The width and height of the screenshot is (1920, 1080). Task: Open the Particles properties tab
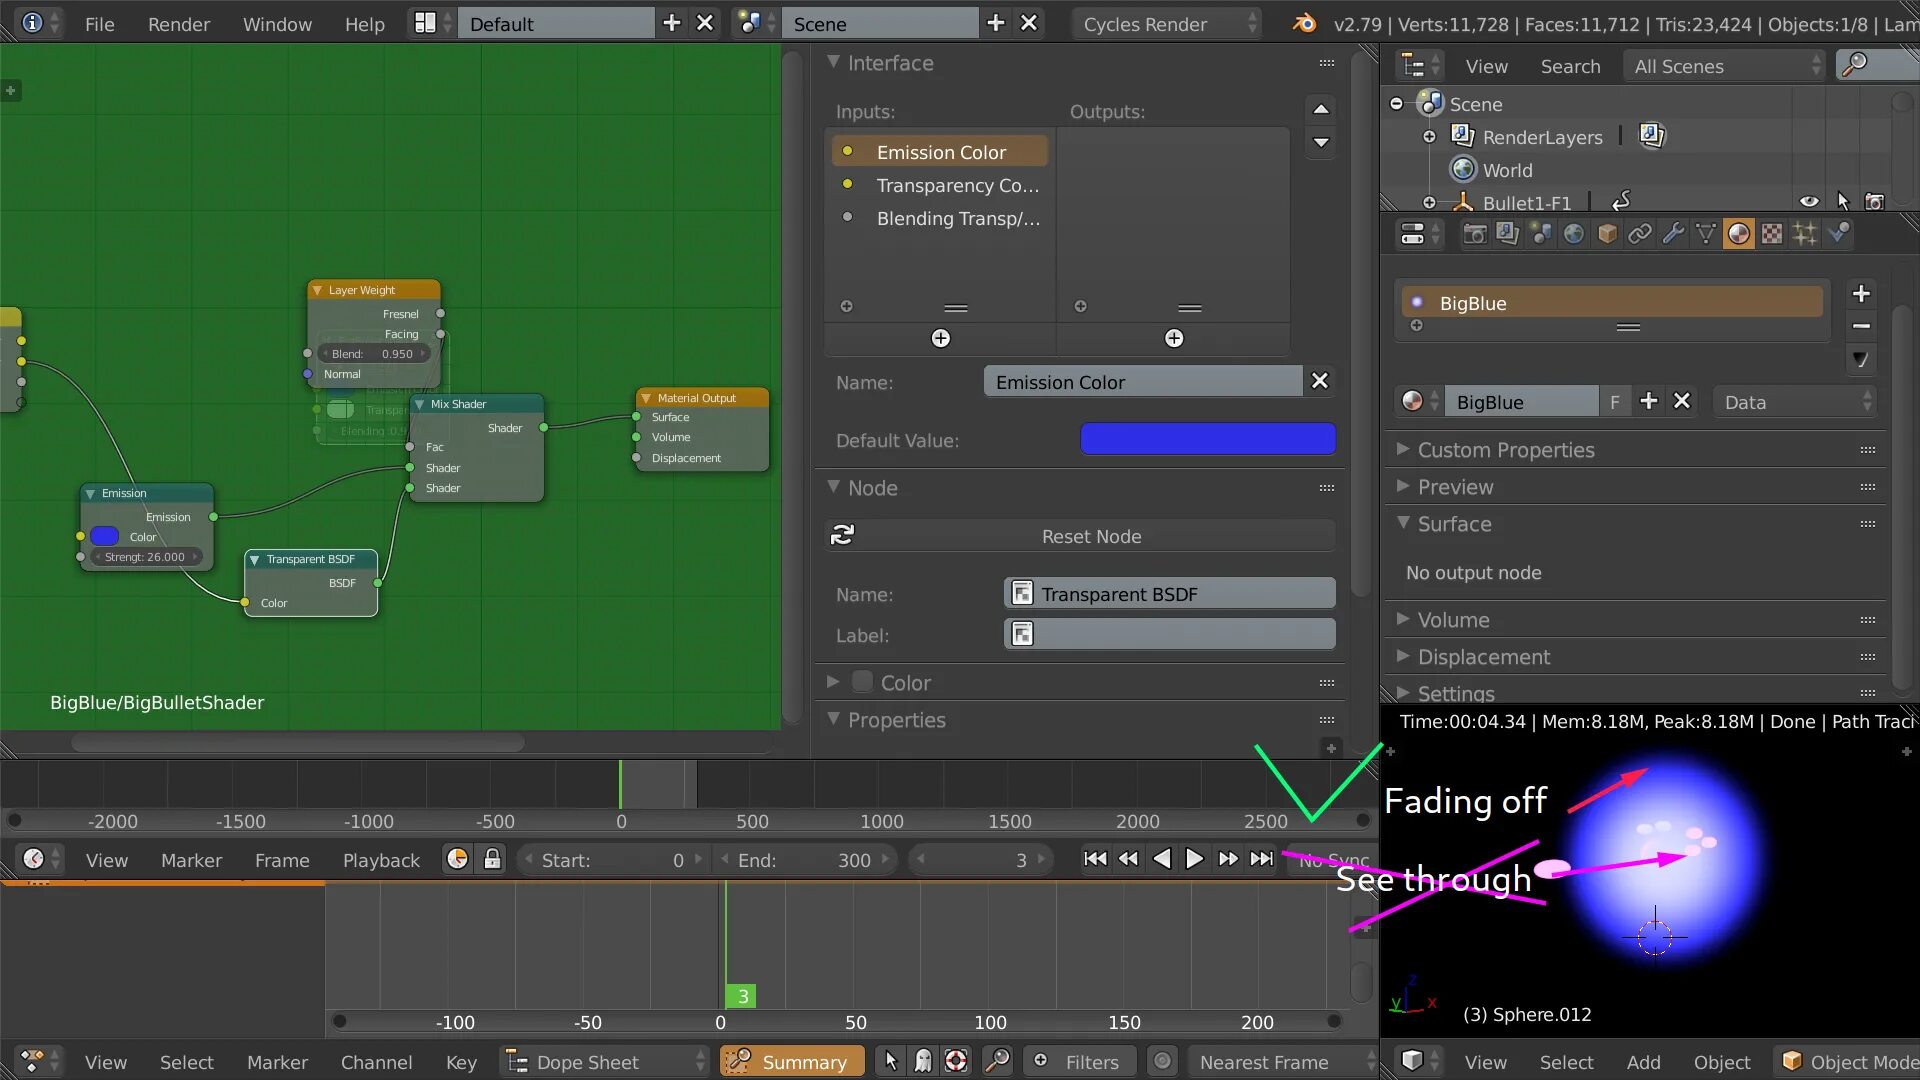pos(1805,234)
